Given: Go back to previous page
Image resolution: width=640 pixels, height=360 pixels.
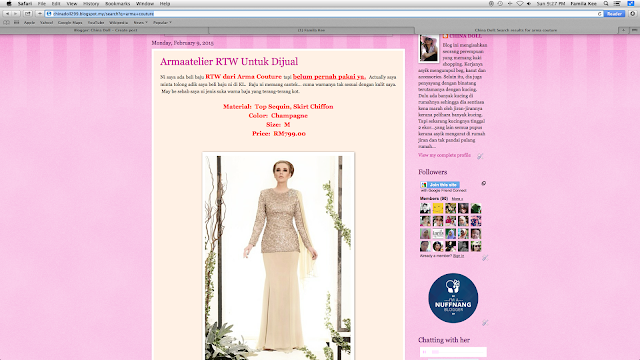Looking at the screenshot, I should click(x=7, y=13).
